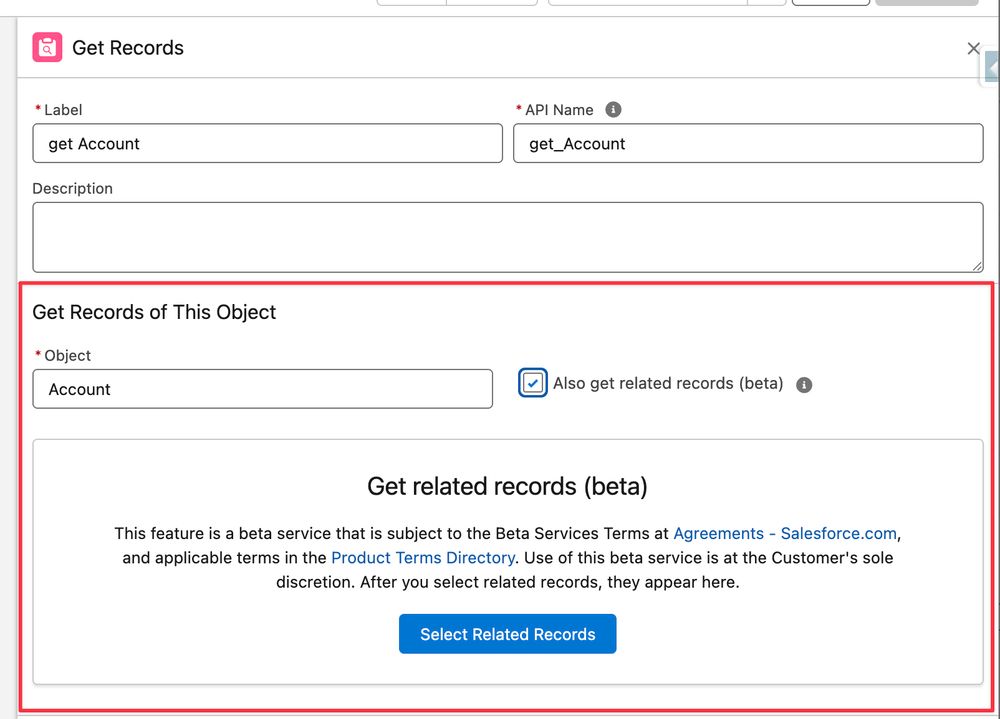Uncheck Also get related records (beta)
This screenshot has width=1000, height=719.
coord(533,383)
